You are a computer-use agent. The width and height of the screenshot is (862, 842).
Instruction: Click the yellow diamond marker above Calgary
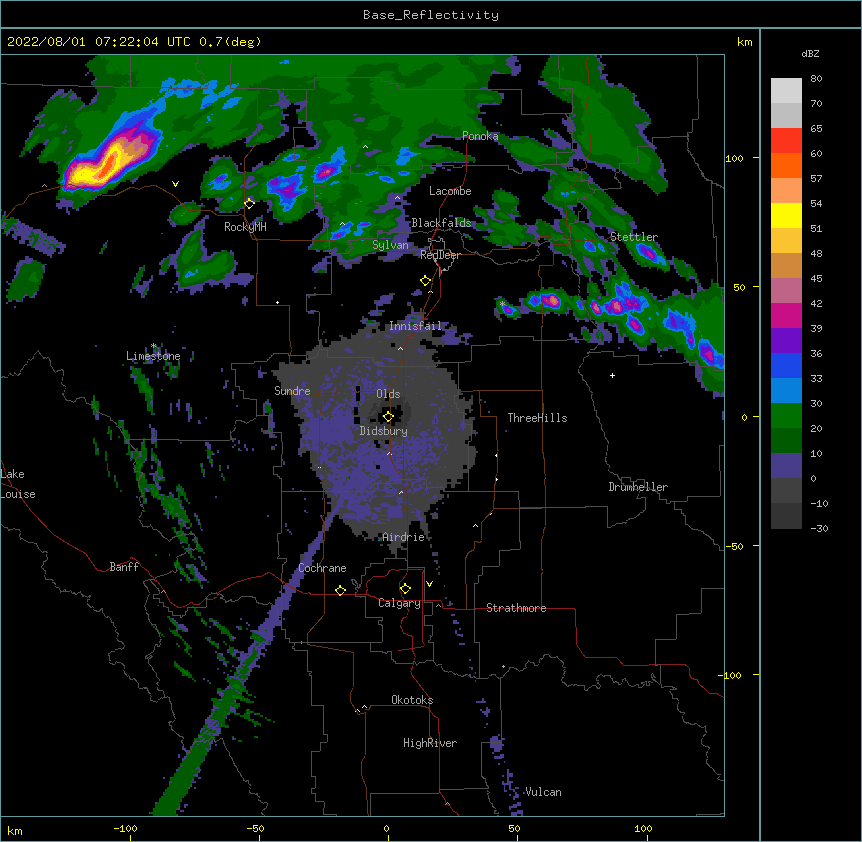pos(405,589)
